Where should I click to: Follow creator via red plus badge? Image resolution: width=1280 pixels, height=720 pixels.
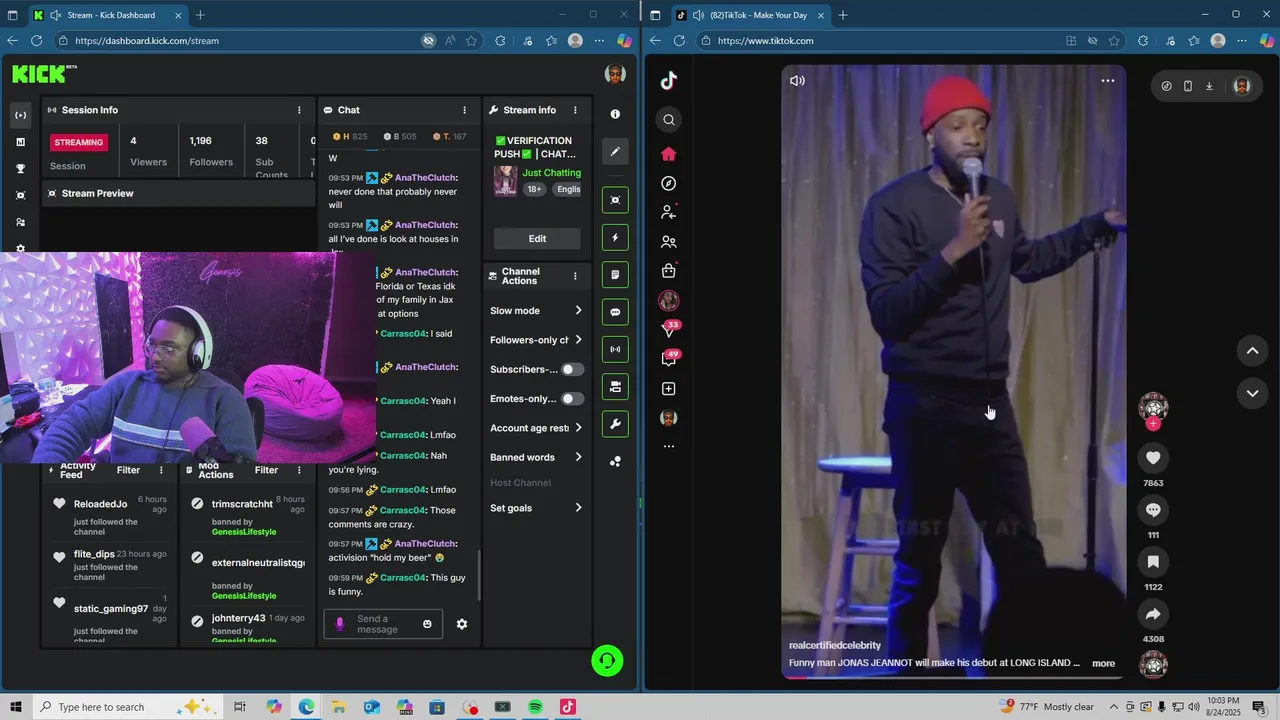tap(1153, 424)
